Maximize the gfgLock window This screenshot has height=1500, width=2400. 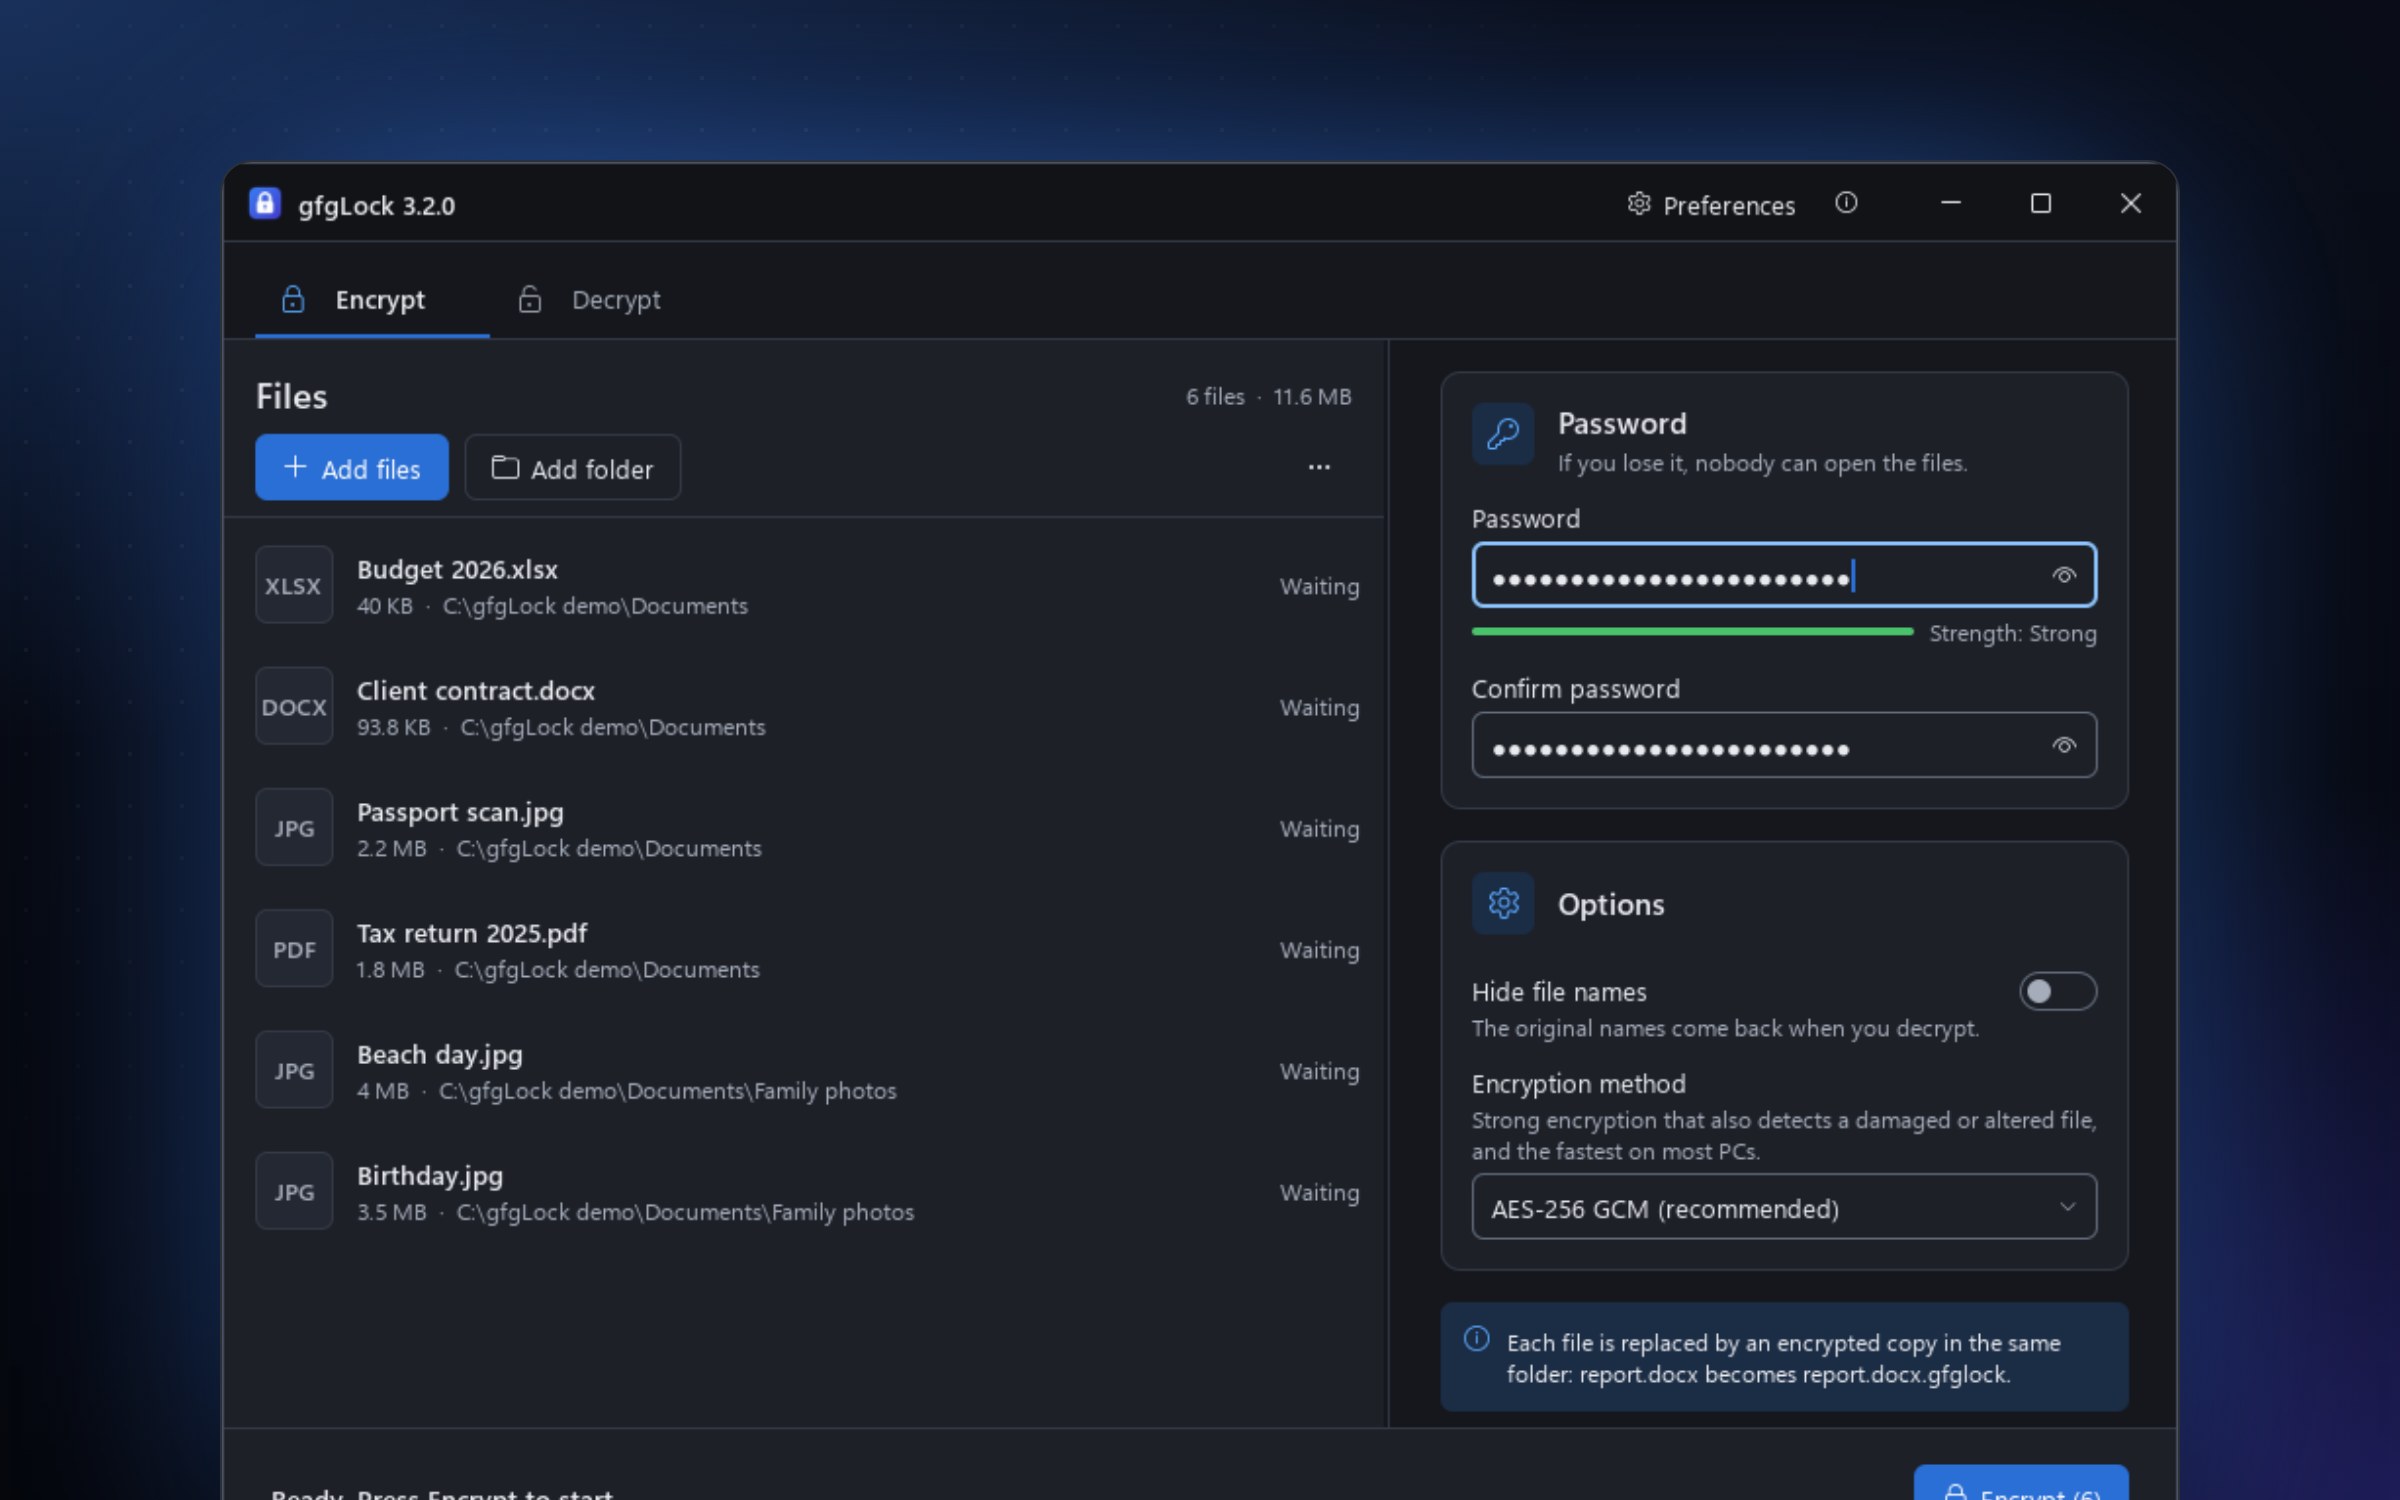coord(2041,203)
